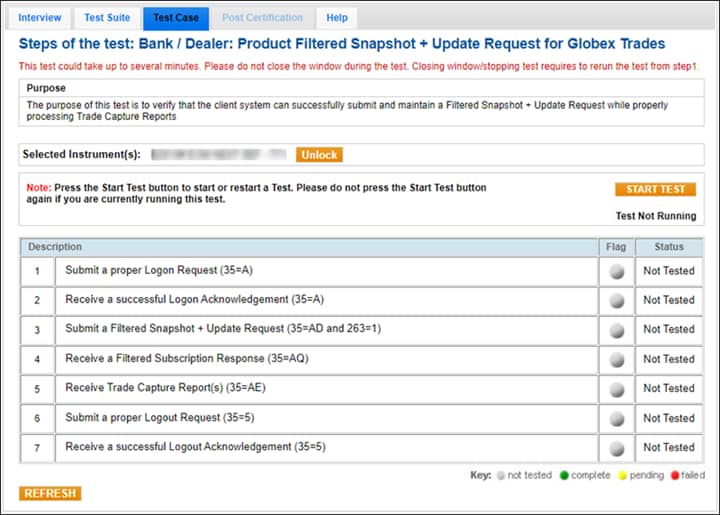Image resolution: width=720 pixels, height=515 pixels.
Task: Select the Test Case tab
Action: pyautogui.click(x=176, y=18)
